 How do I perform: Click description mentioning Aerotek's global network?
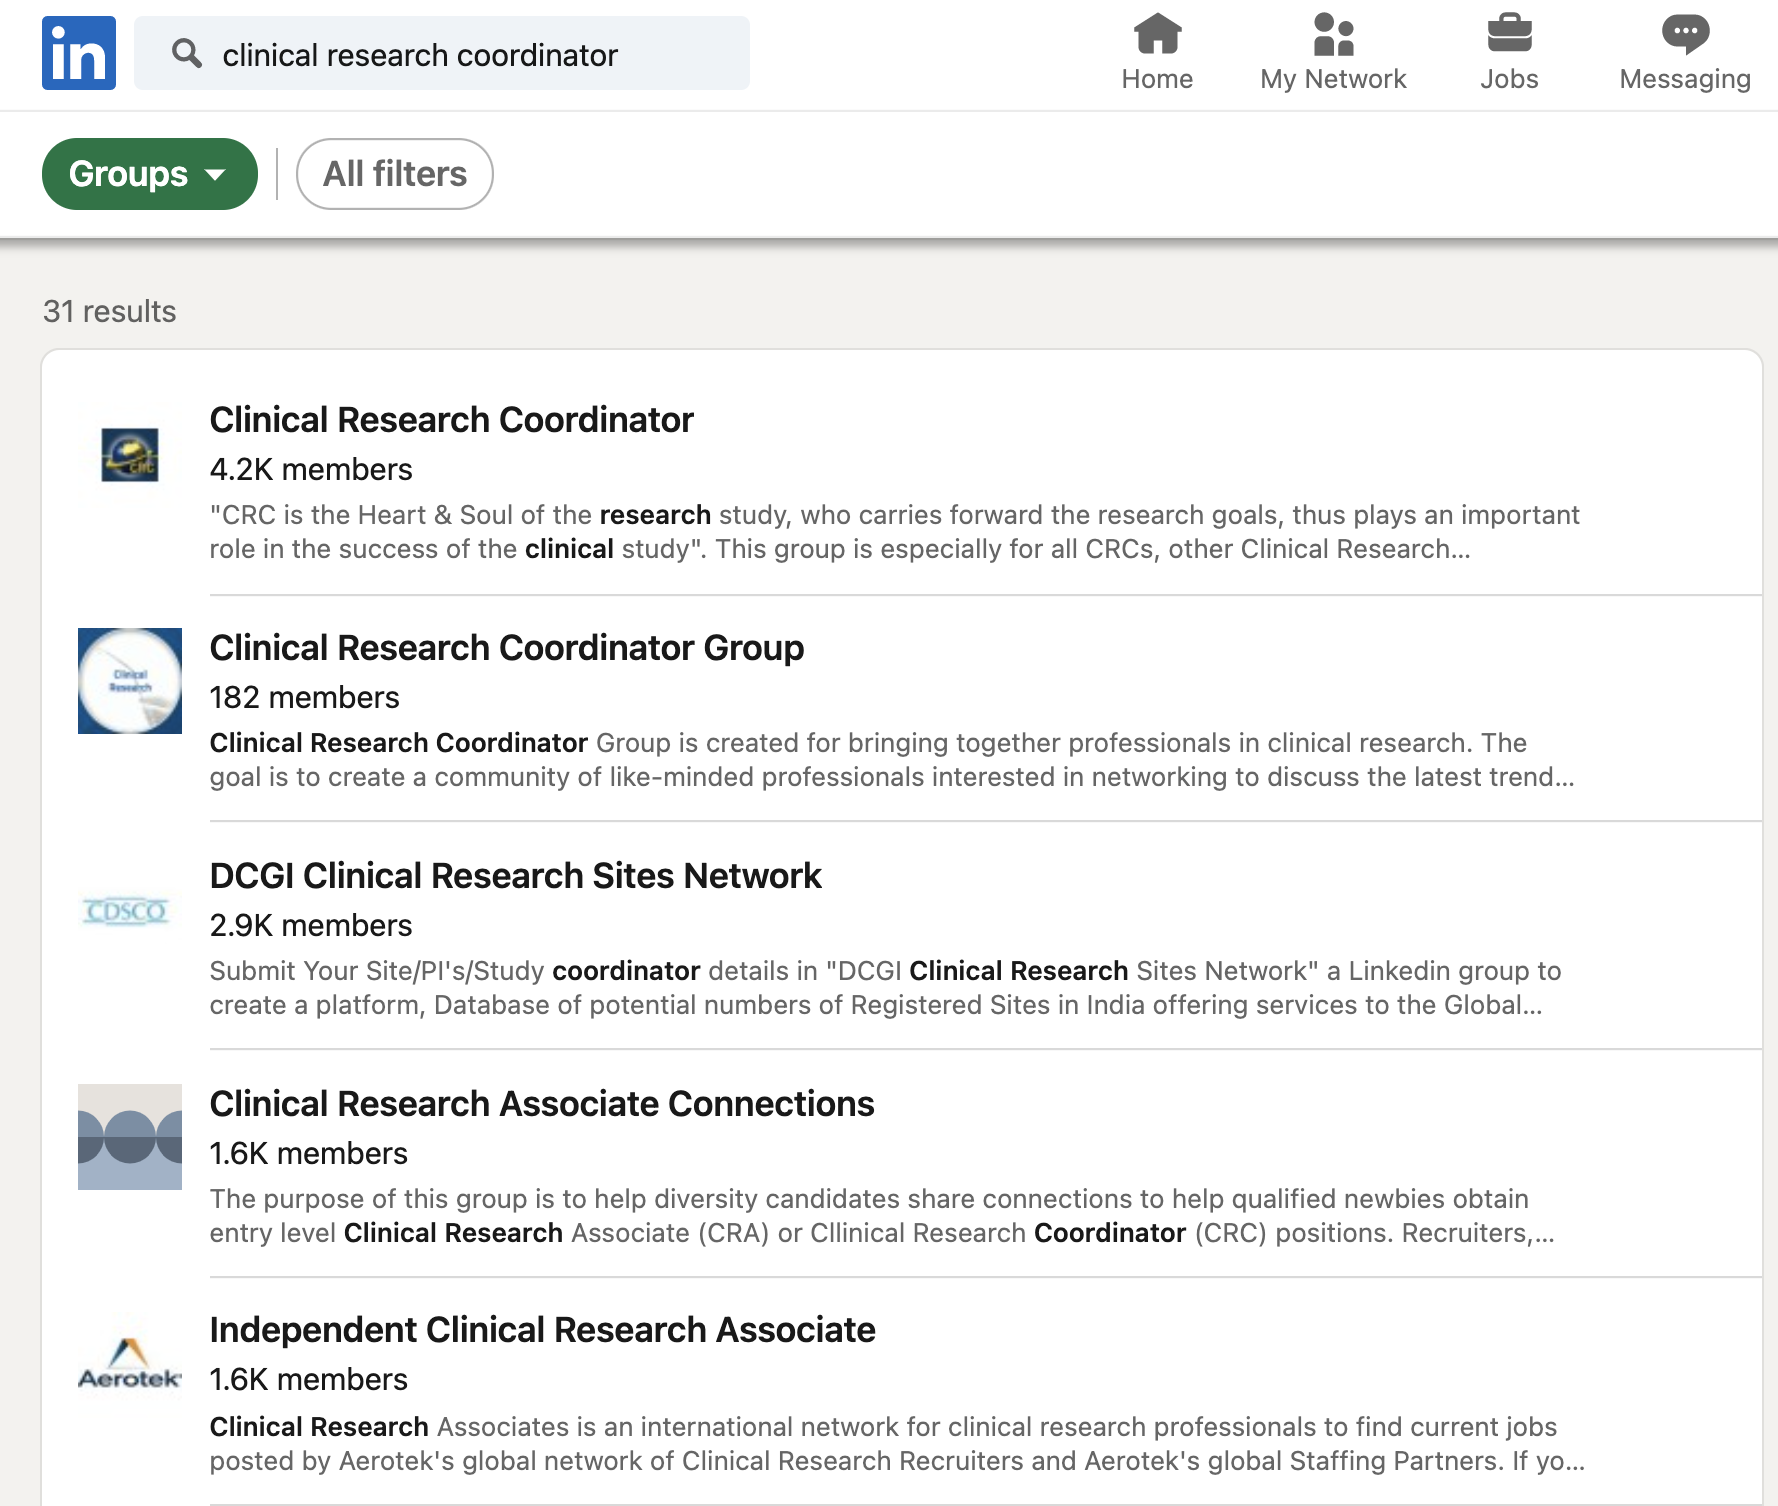click(x=897, y=1444)
